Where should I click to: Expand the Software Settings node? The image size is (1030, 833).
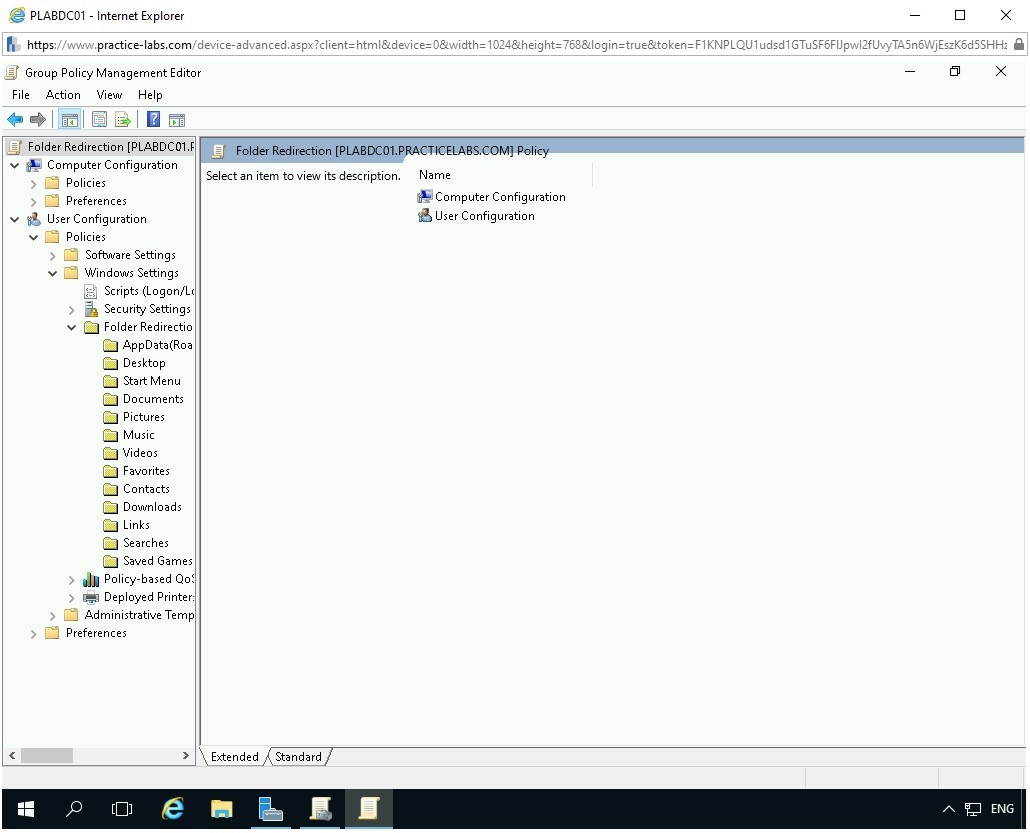click(53, 256)
